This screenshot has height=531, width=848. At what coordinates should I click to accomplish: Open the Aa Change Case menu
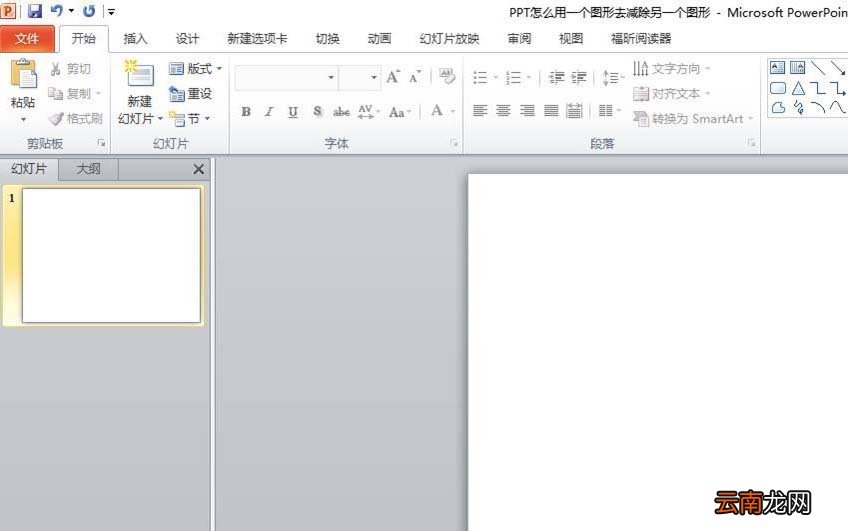point(400,112)
